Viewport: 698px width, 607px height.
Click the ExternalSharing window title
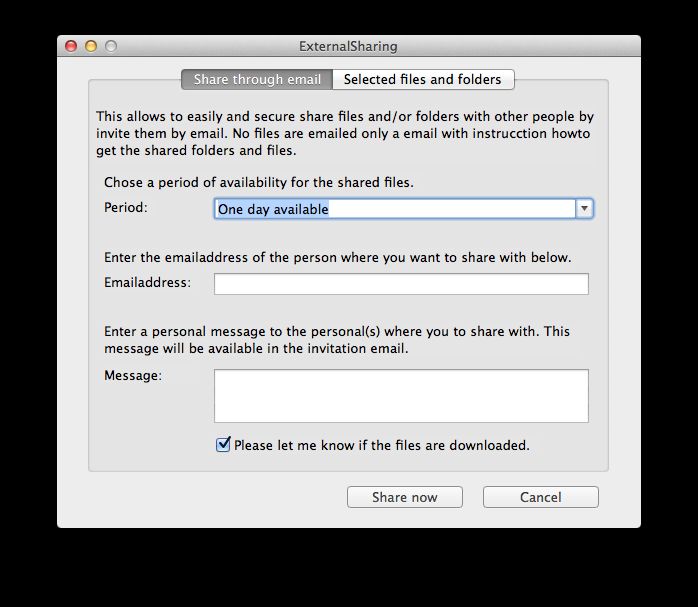point(348,46)
